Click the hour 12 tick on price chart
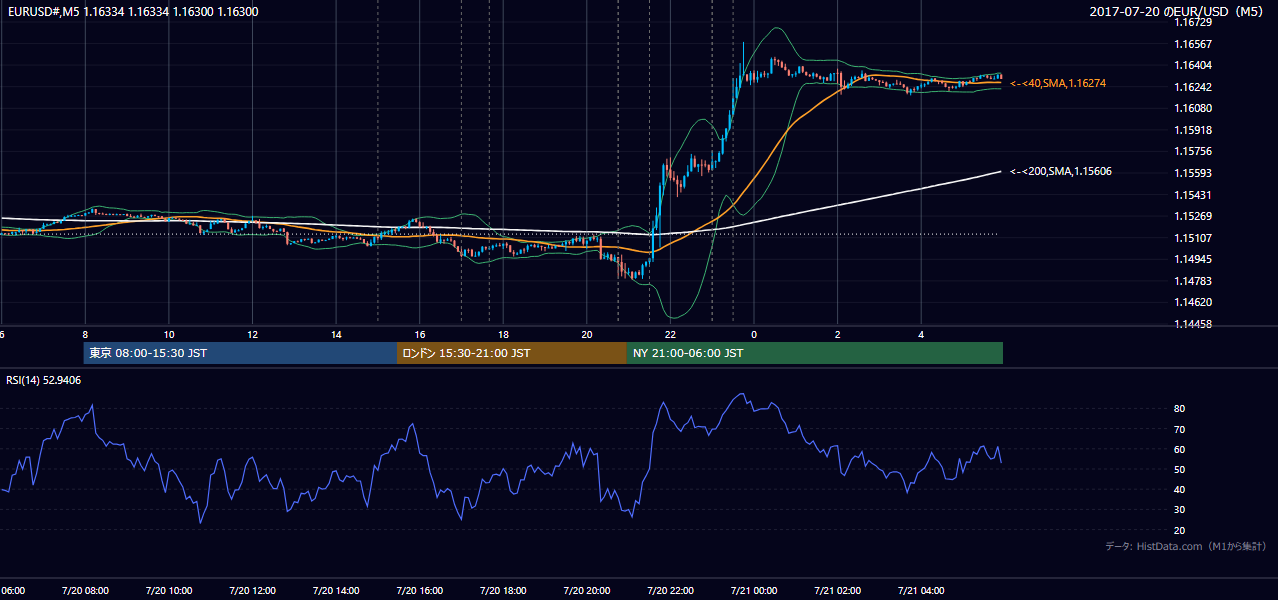The width and height of the screenshot is (1278, 600). coord(252,335)
